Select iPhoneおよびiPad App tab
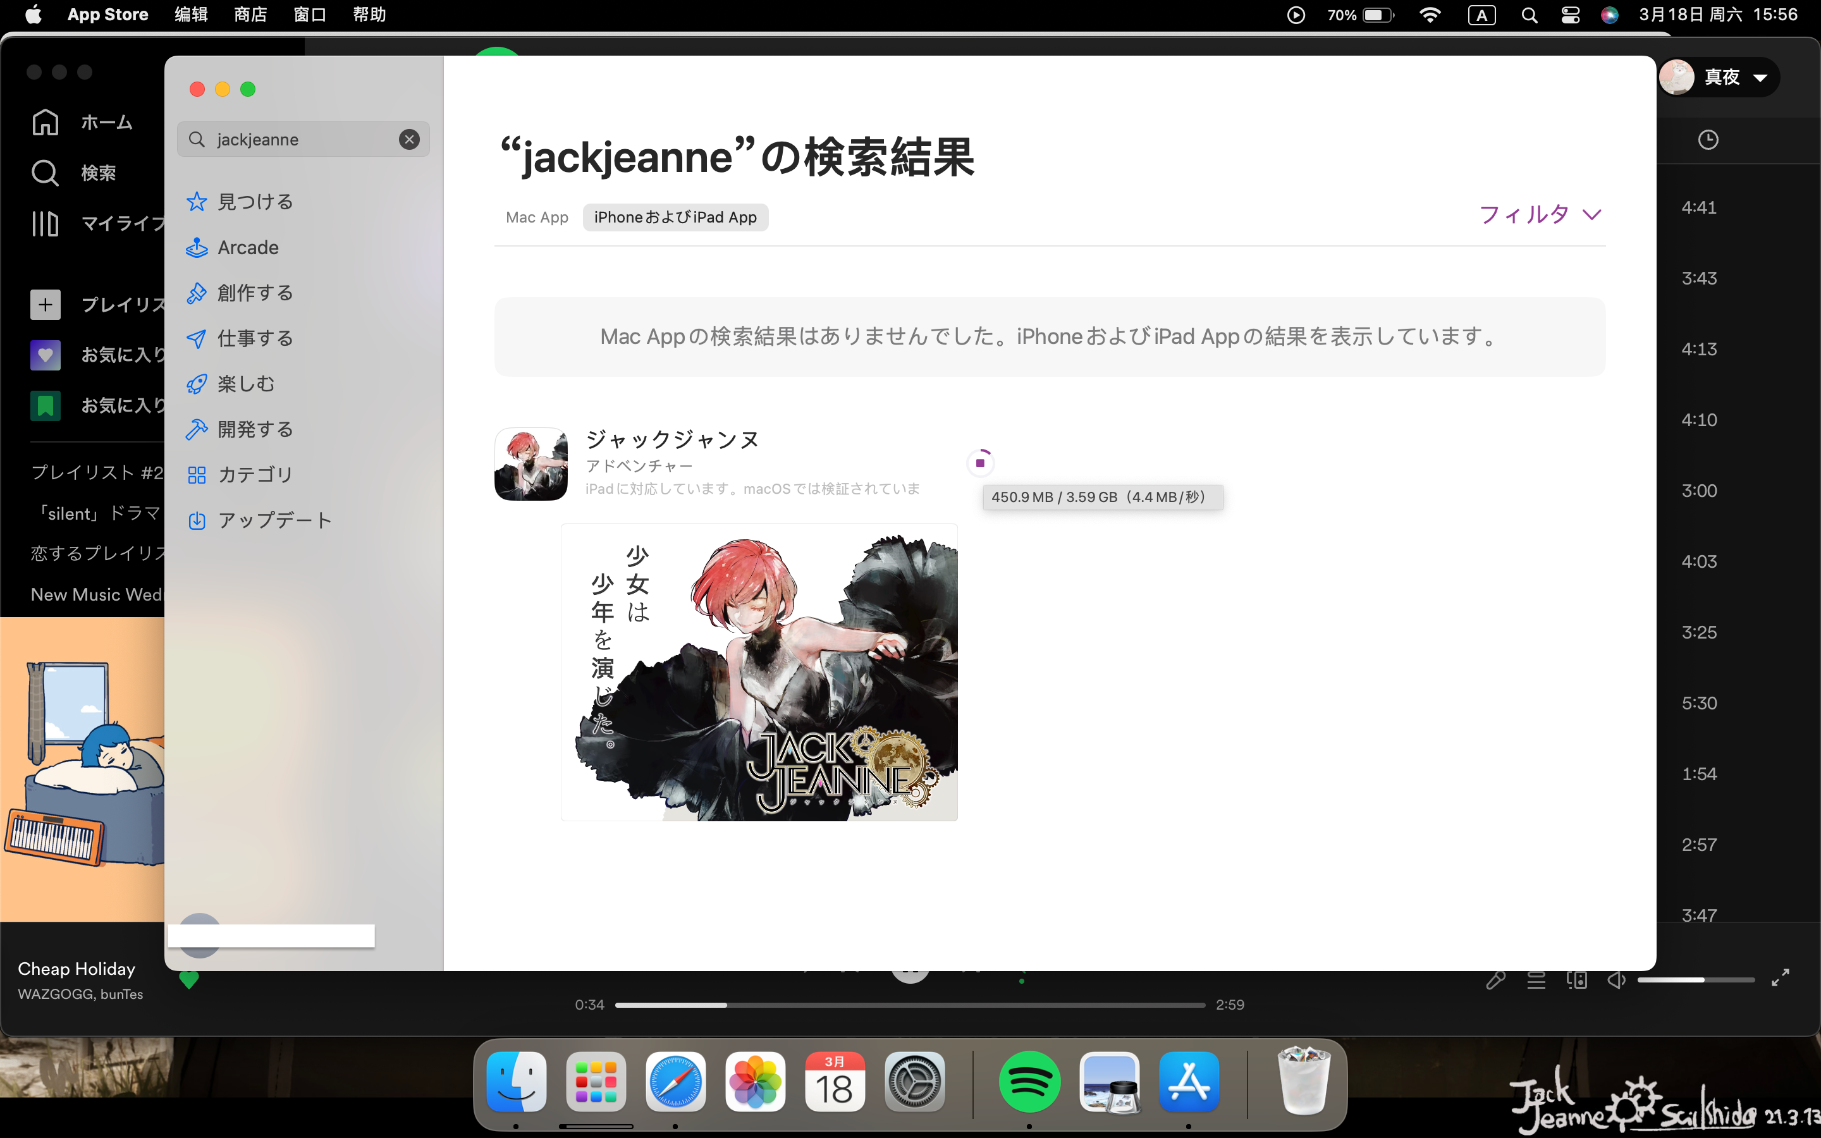Image resolution: width=1821 pixels, height=1138 pixels. (675, 217)
